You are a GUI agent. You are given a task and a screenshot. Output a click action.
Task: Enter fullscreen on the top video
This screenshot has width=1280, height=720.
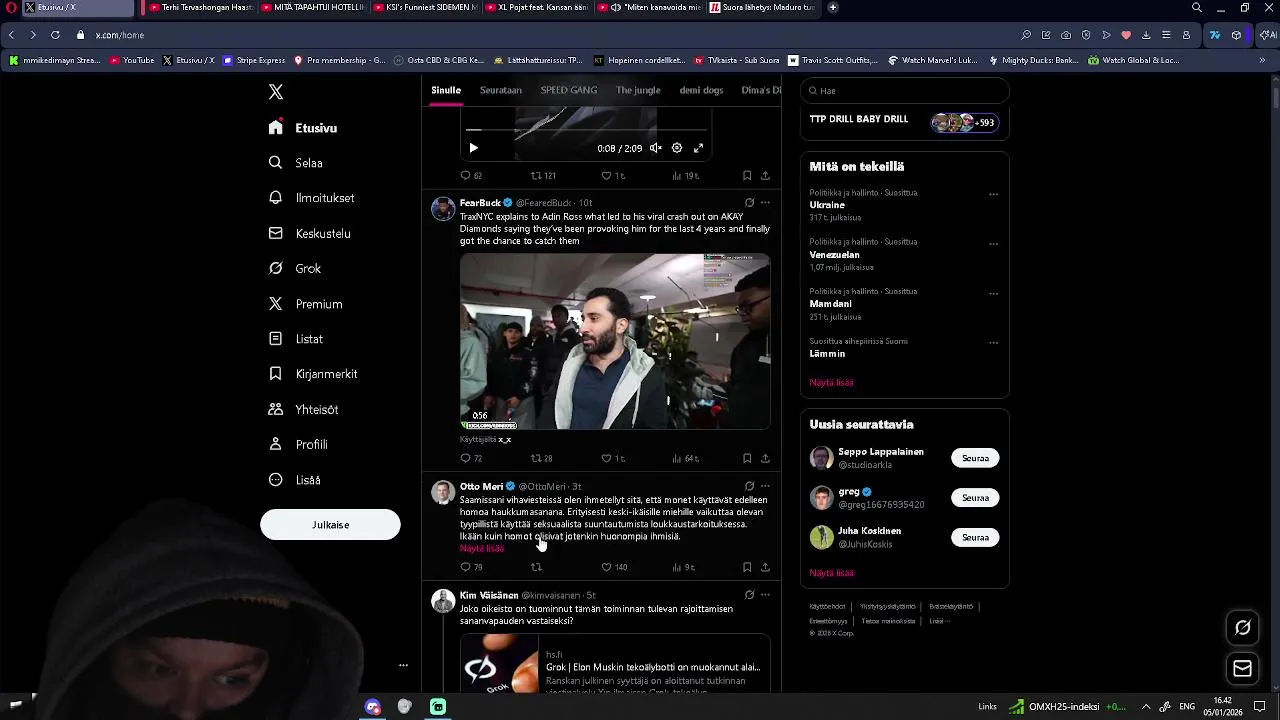(x=698, y=148)
